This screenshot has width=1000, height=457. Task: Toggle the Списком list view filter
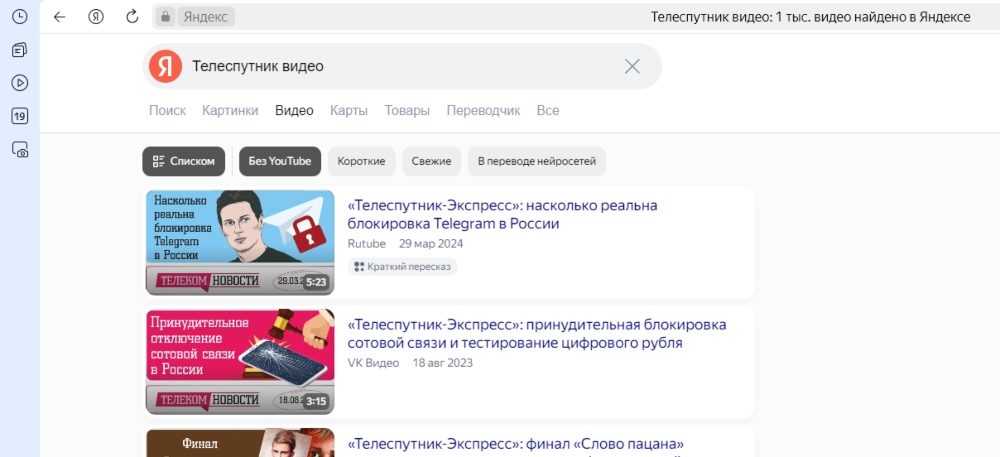click(184, 161)
